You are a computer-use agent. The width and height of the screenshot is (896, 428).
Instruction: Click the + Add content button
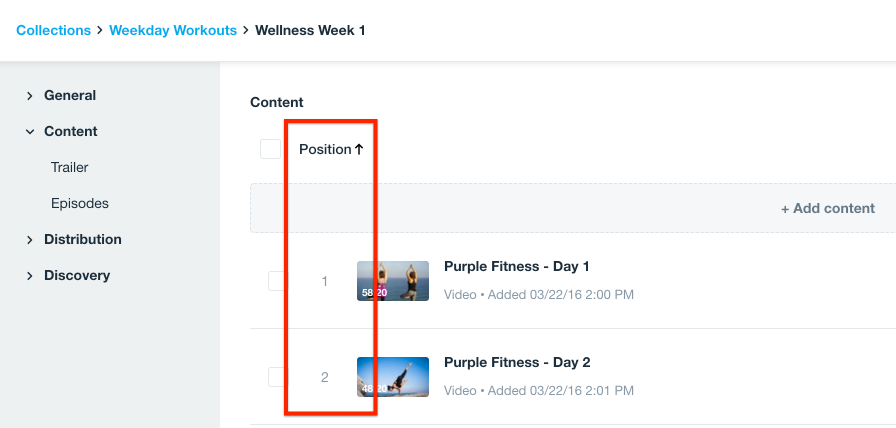[827, 209]
